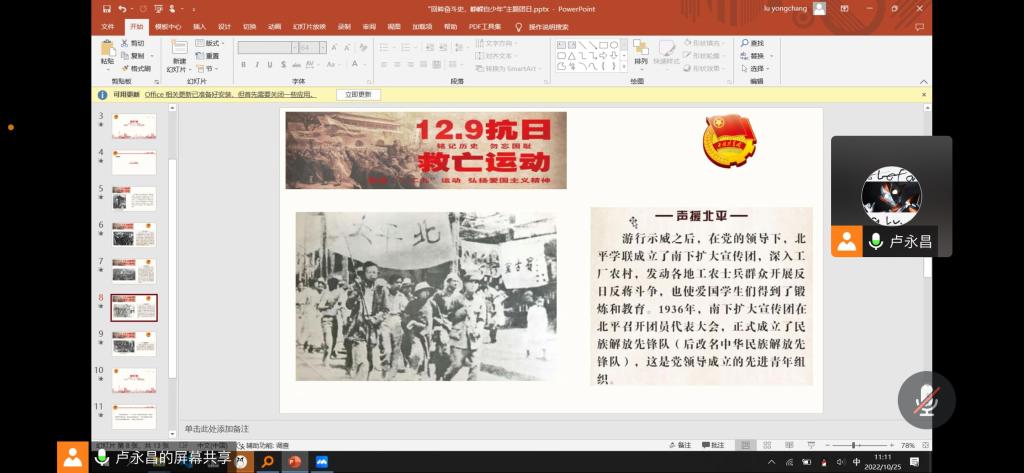The image size is (1024, 473).
Task: Switch to Normal view icon in status bar
Action: pyautogui.click(x=745, y=445)
